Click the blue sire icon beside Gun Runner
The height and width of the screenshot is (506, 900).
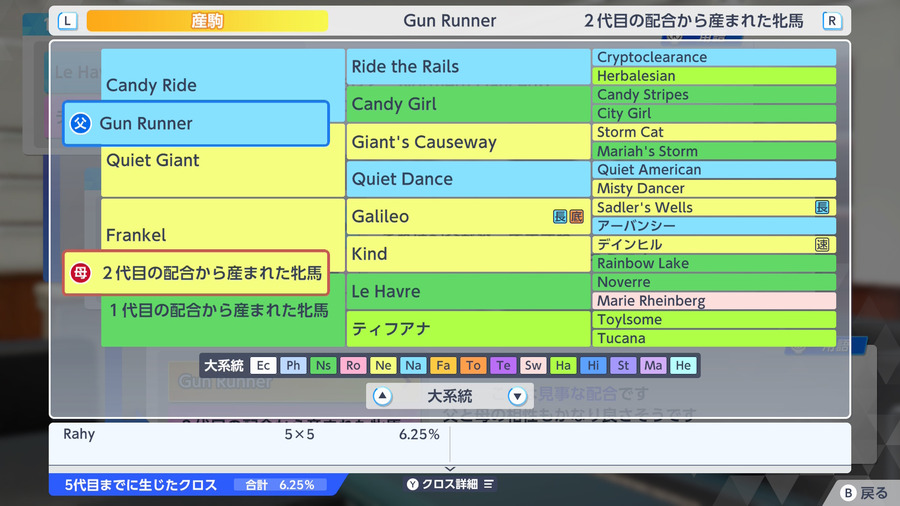[80, 123]
